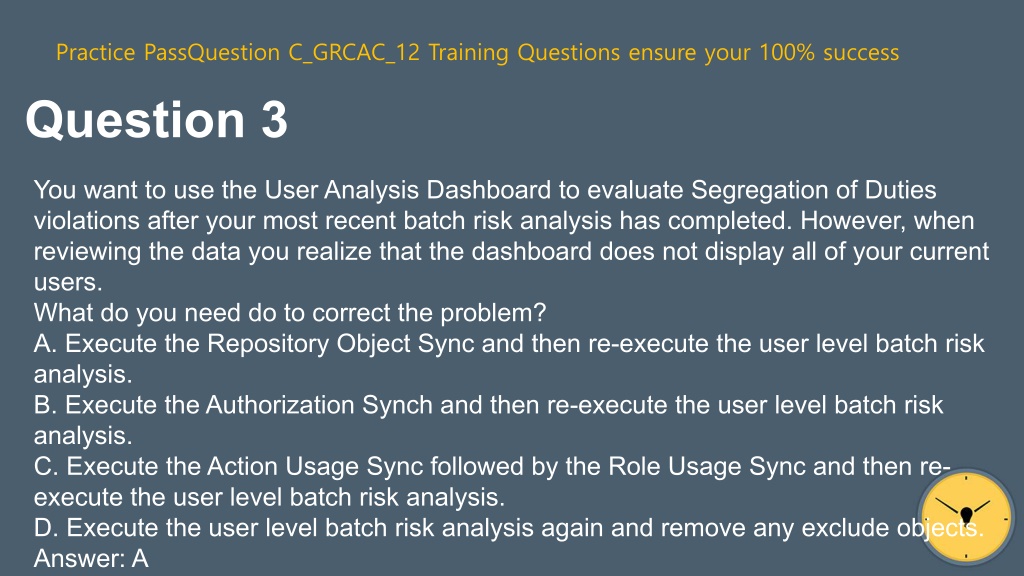1024x576 pixels.
Task: Click the phrase 'Segregation of Duties'
Action: 814,190
